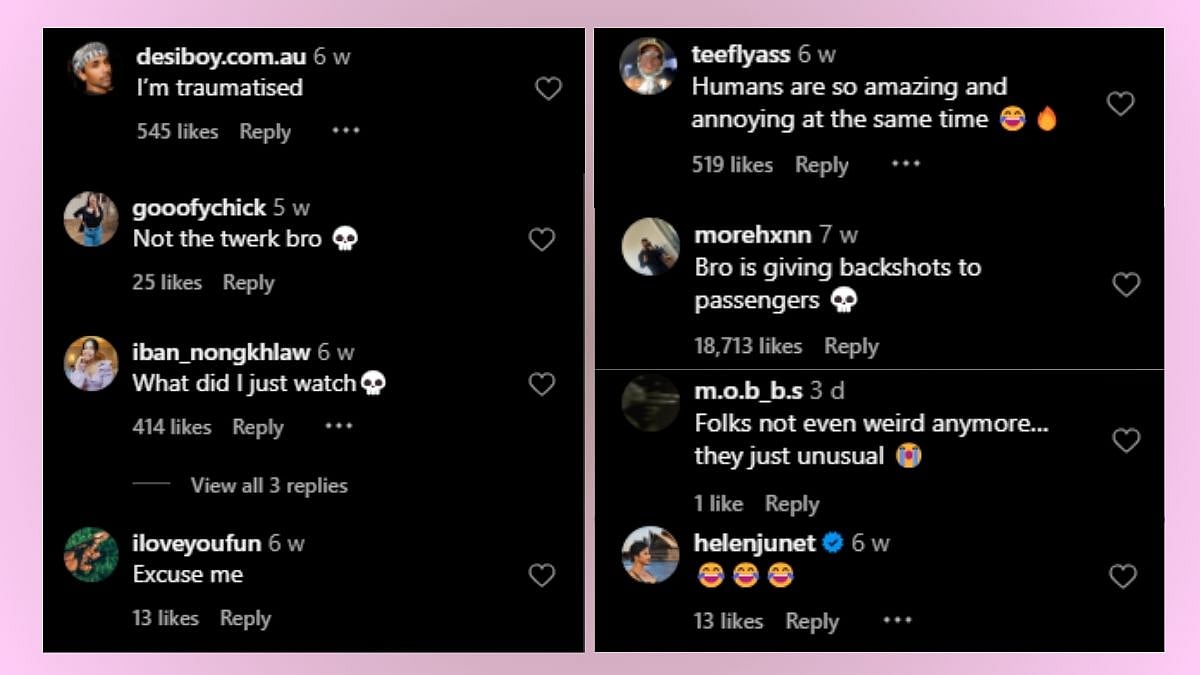This screenshot has width=1200, height=675.
Task: Like the comment by desiboy.com.au
Action: coord(548,89)
